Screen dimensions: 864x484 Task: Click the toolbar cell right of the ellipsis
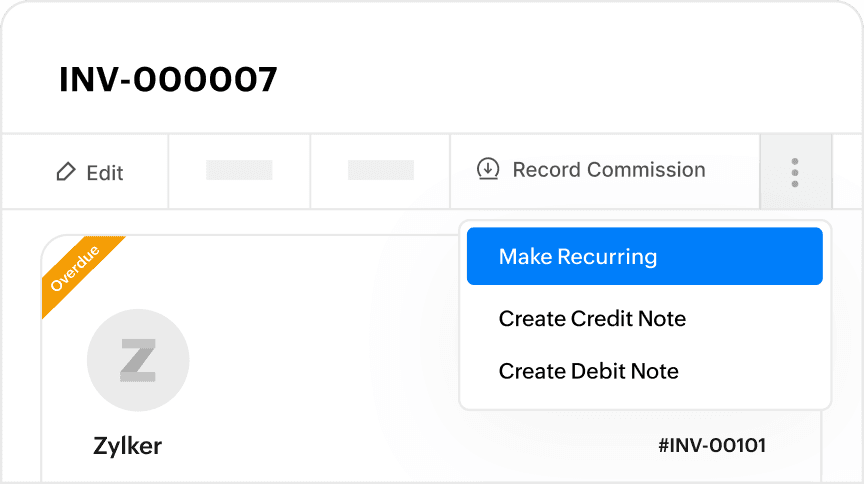tap(848, 172)
